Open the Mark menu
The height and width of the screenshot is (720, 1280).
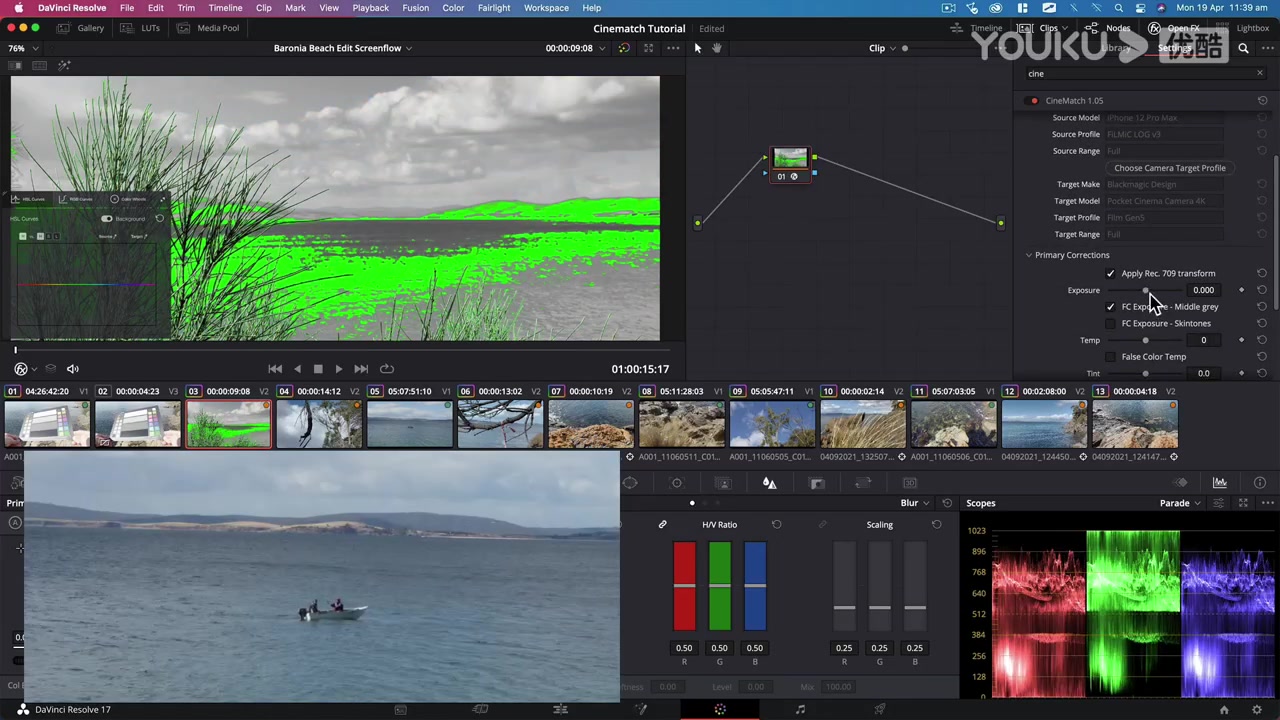(x=295, y=8)
